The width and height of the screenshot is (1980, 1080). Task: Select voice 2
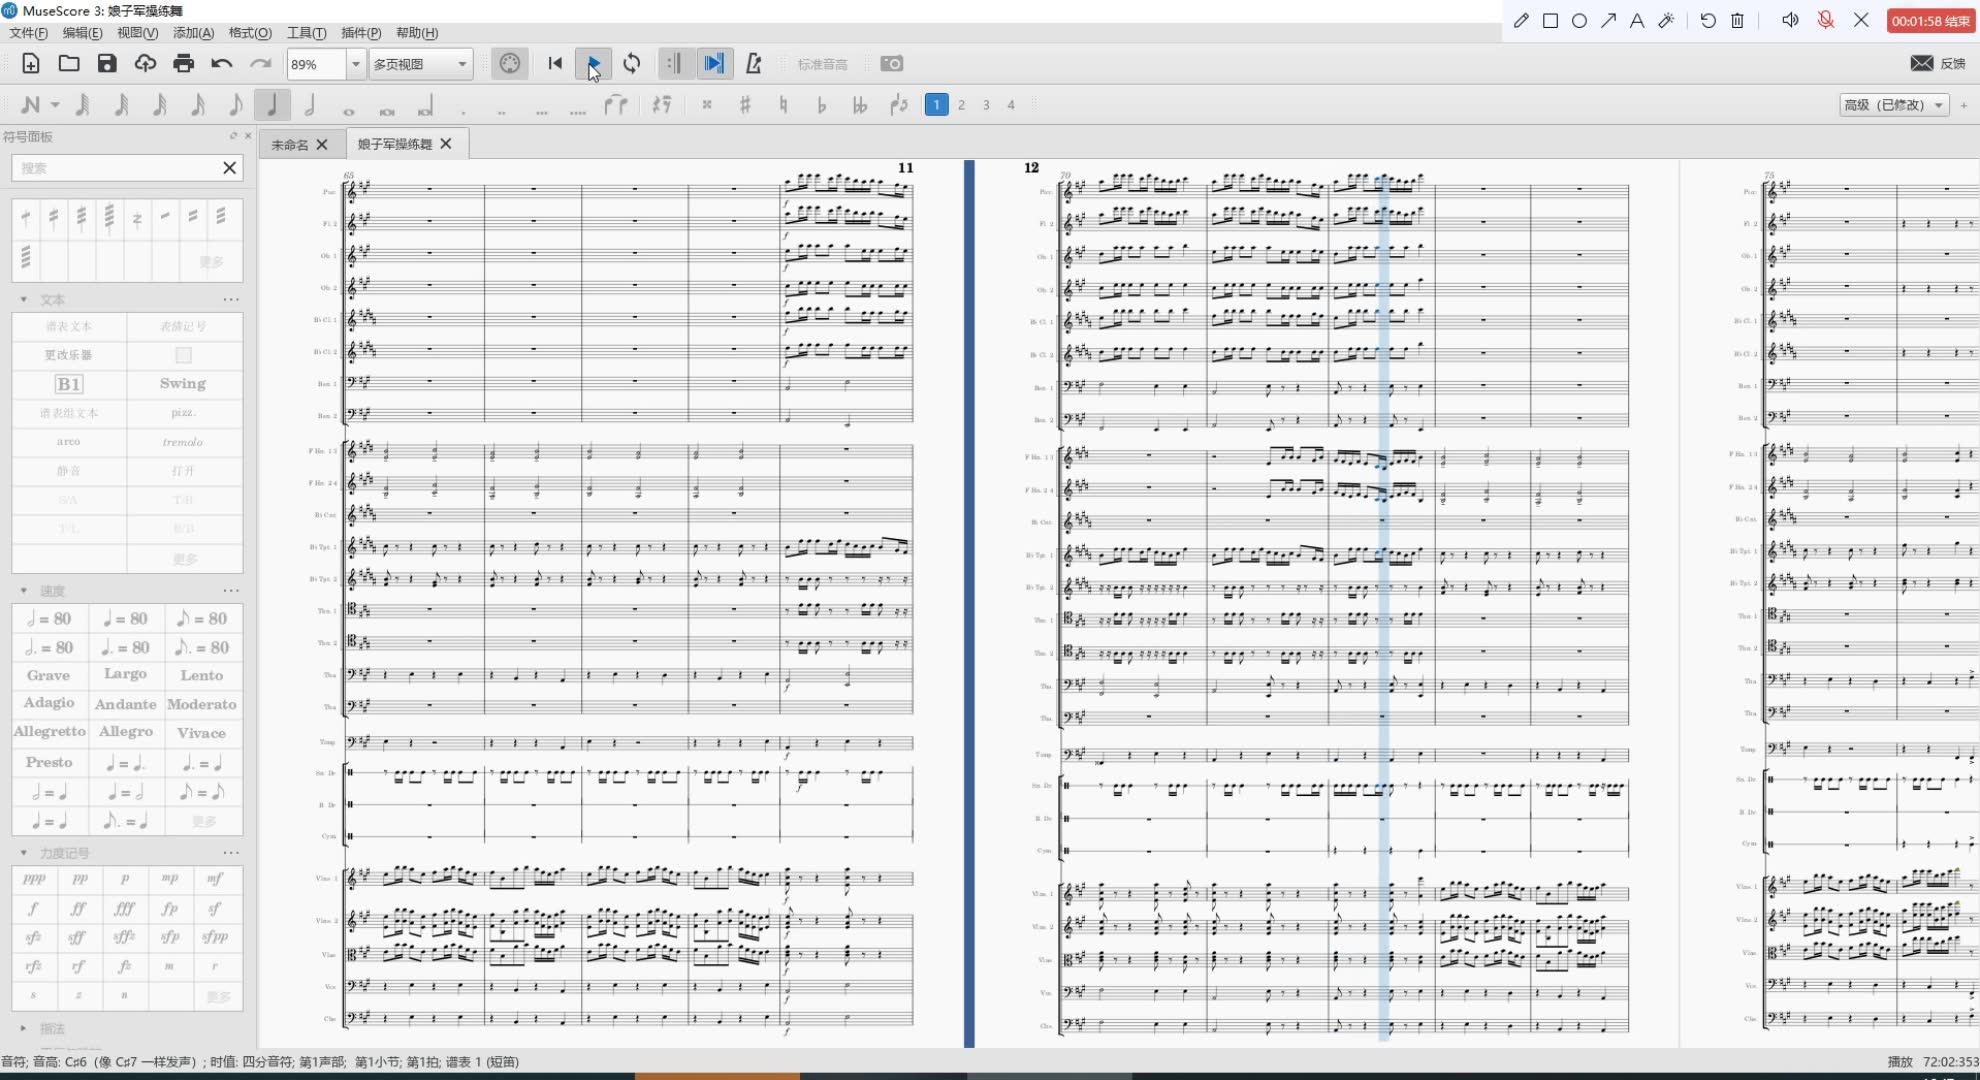[x=961, y=104]
